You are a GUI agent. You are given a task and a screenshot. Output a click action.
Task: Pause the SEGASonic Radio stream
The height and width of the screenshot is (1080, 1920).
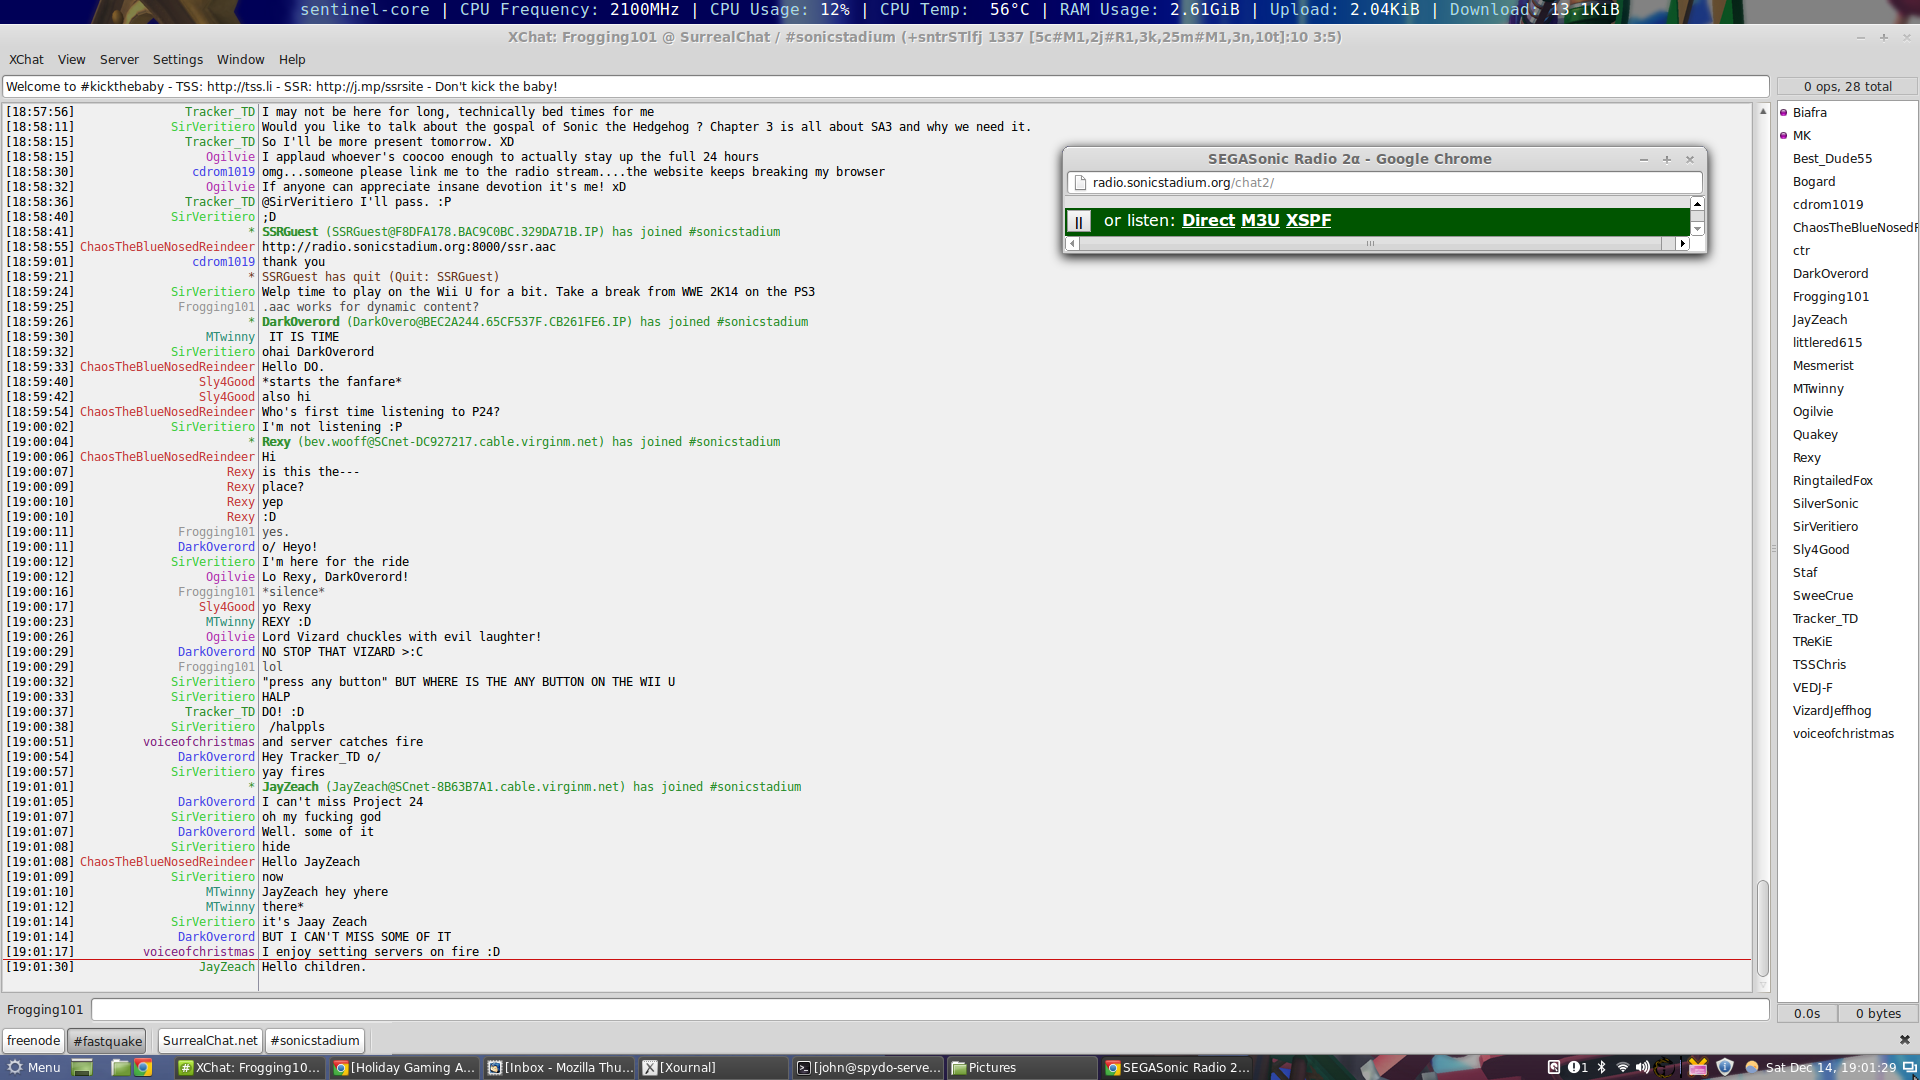(x=1080, y=221)
